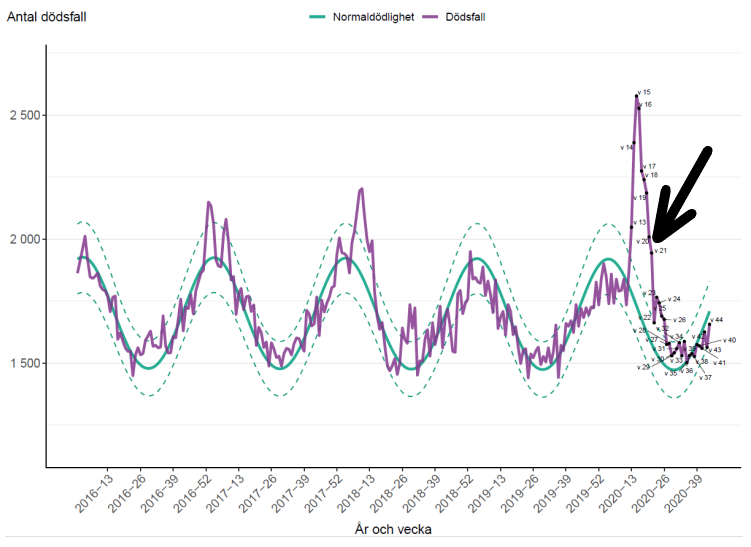Screen dimensions: 751x547
Task: Click the 2019-52 x-axis label
Action: pos(585,493)
